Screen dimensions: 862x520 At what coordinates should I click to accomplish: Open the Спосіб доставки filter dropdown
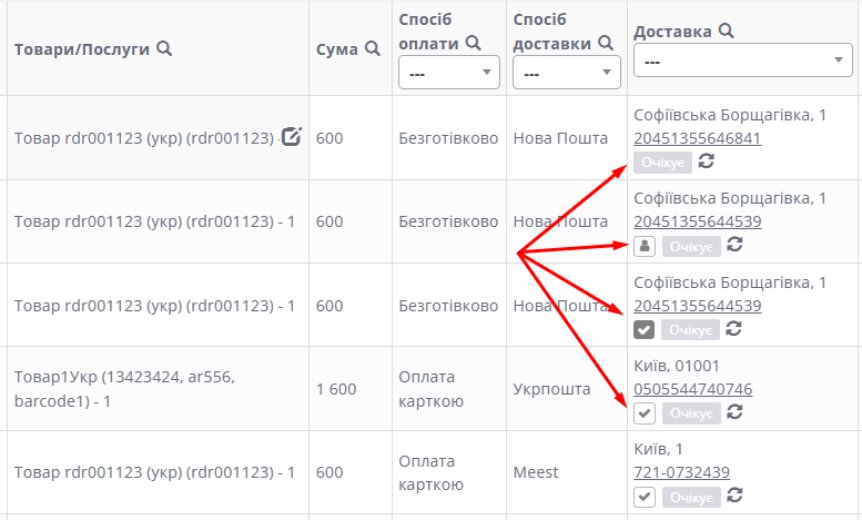(566, 73)
